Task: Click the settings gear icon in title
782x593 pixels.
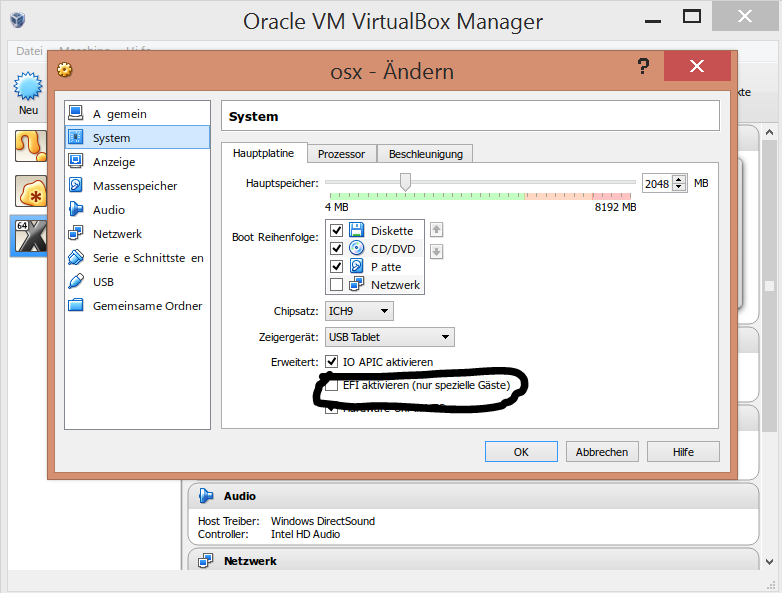Action: click(65, 70)
